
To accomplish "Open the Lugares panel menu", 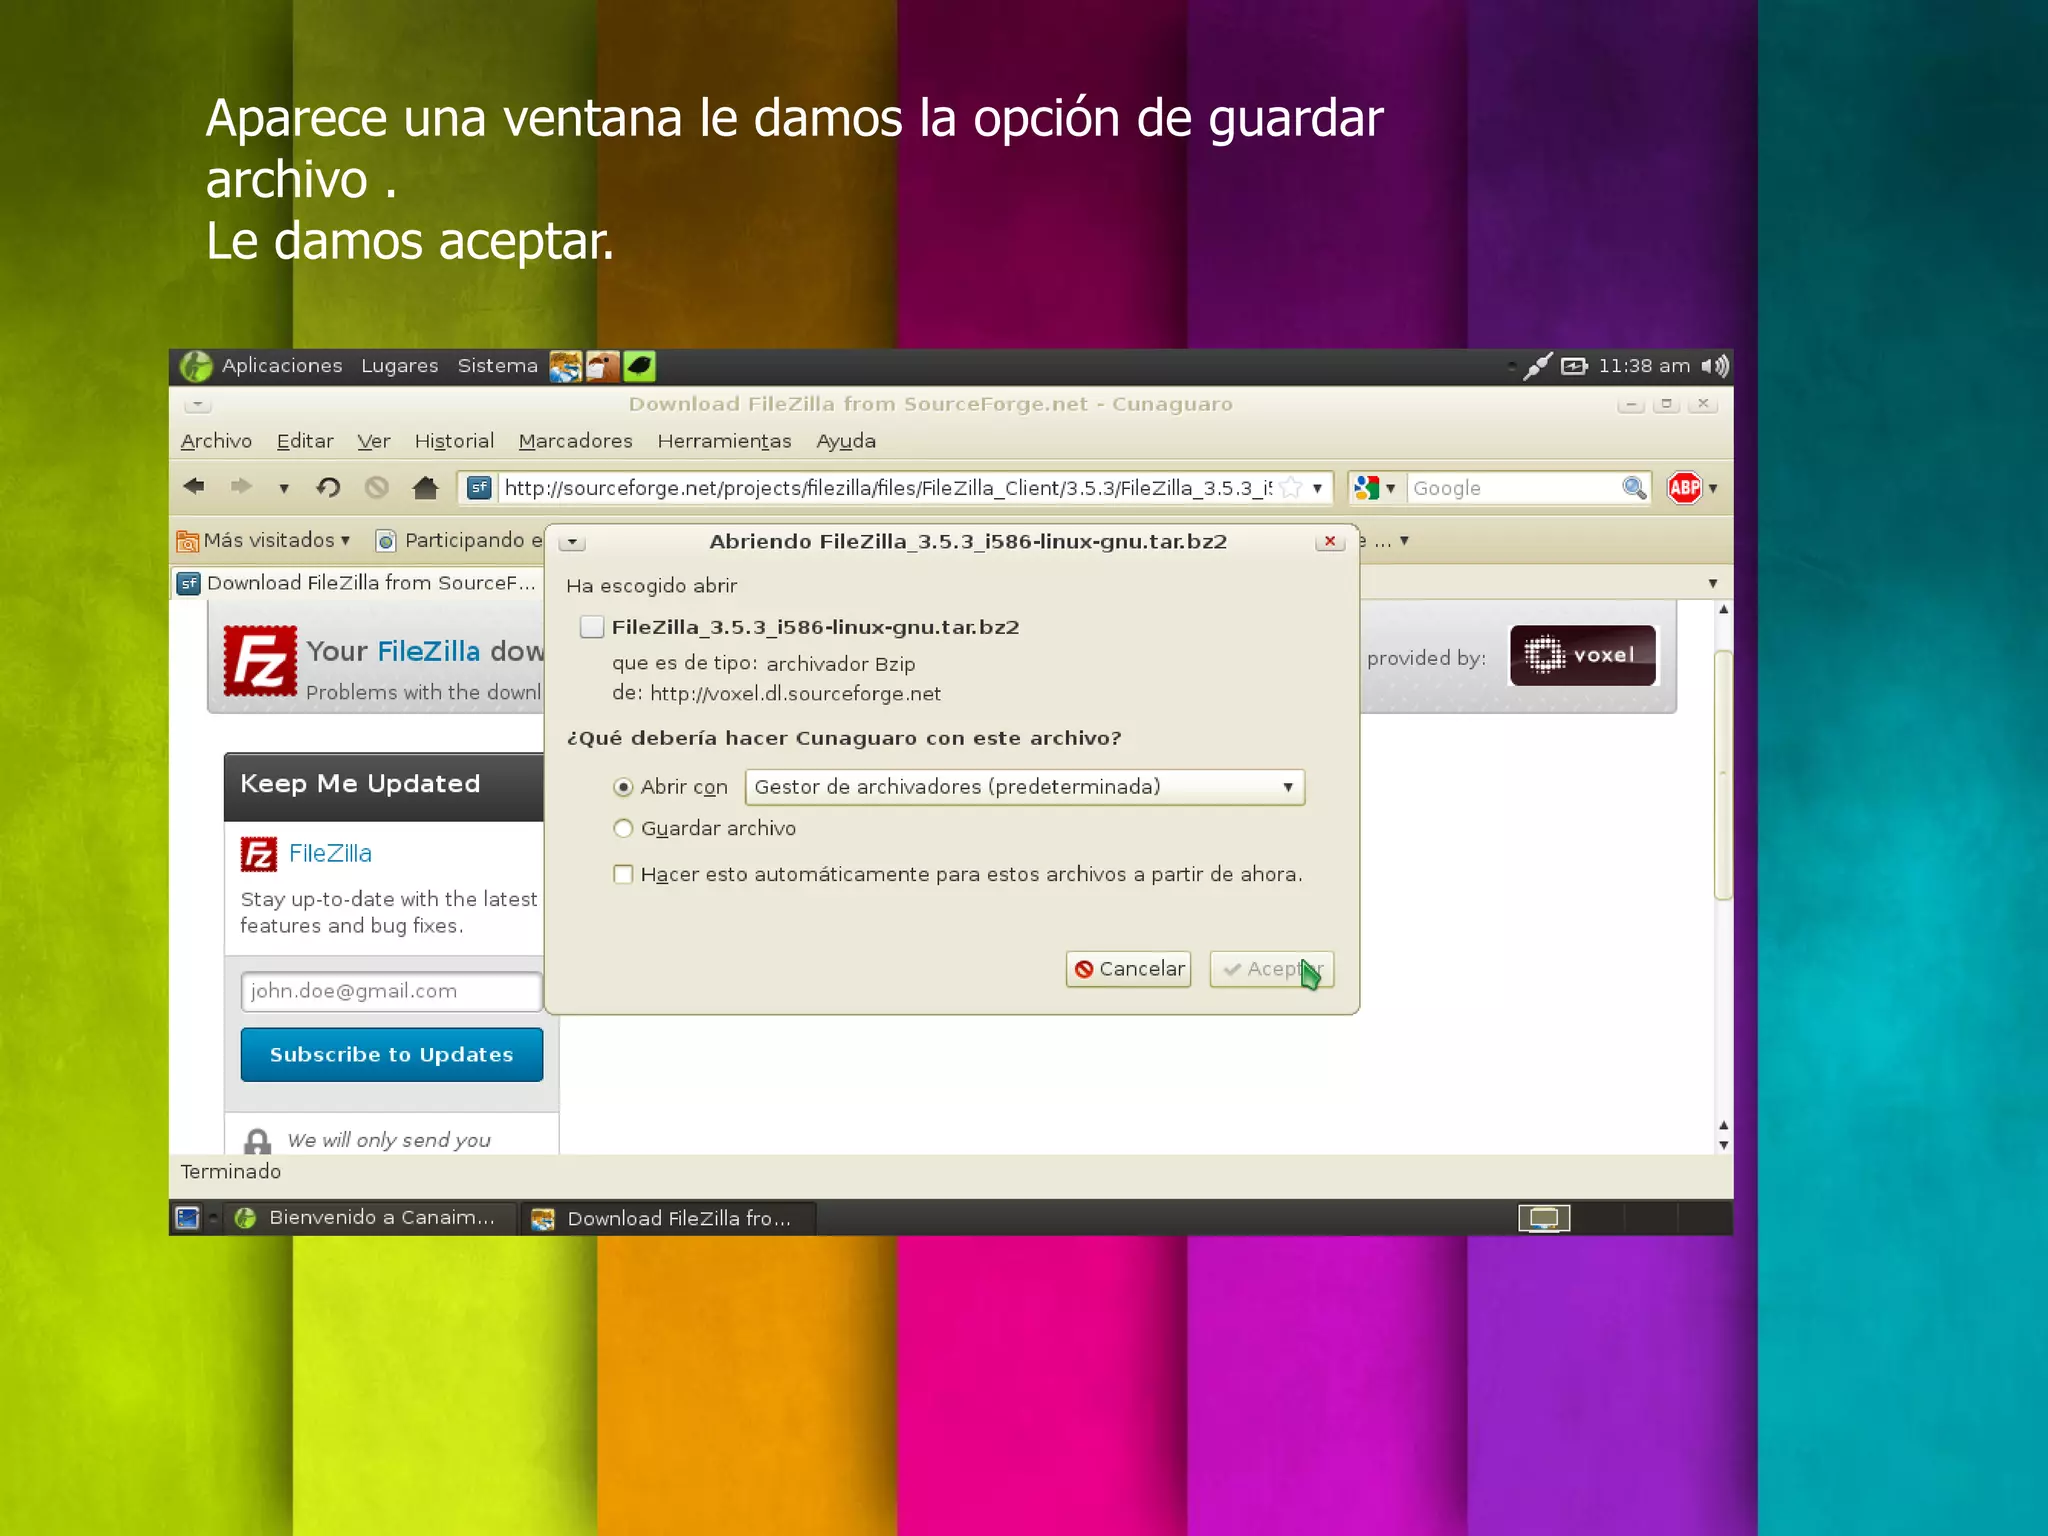I will [x=399, y=366].
